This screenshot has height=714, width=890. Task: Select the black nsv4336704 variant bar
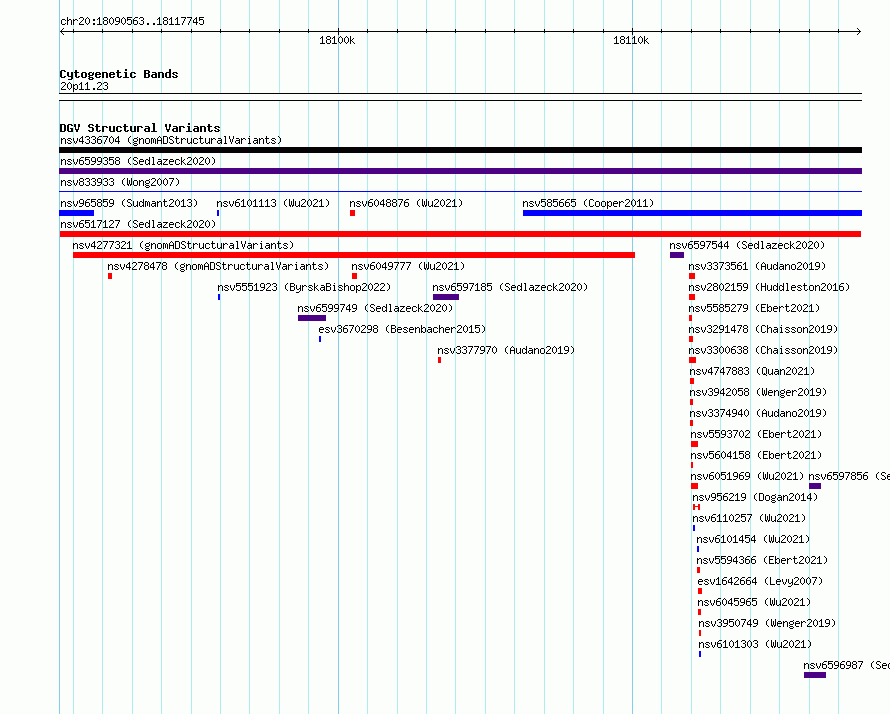[460, 150]
